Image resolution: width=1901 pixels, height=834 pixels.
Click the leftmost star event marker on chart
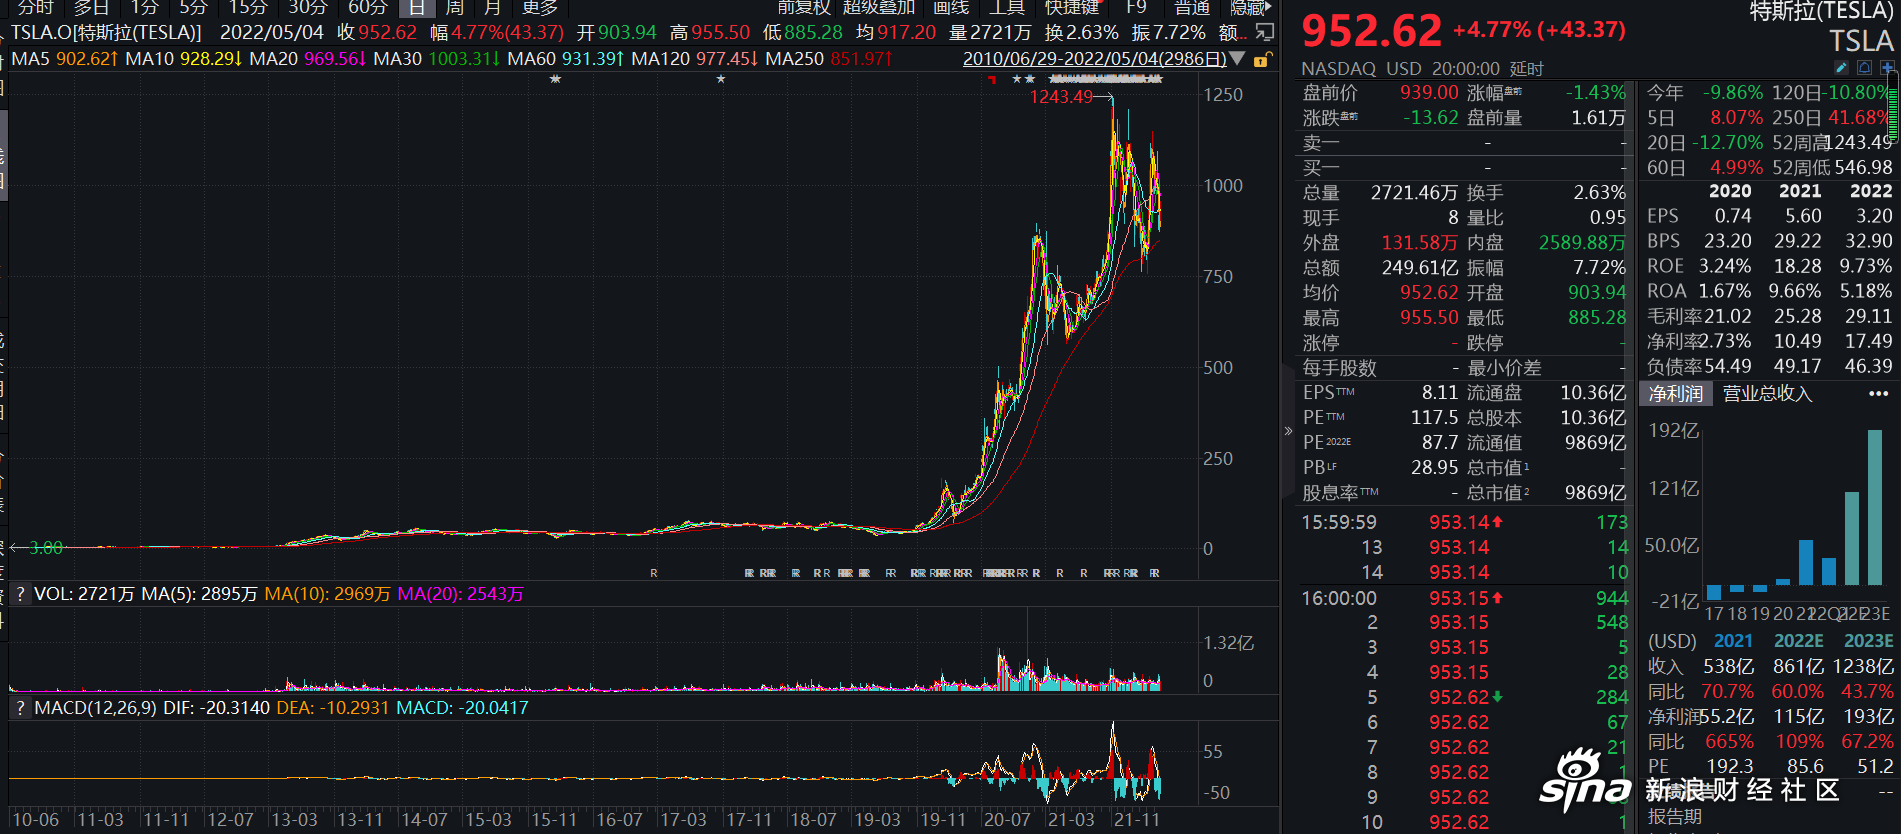[x=555, y=79]
